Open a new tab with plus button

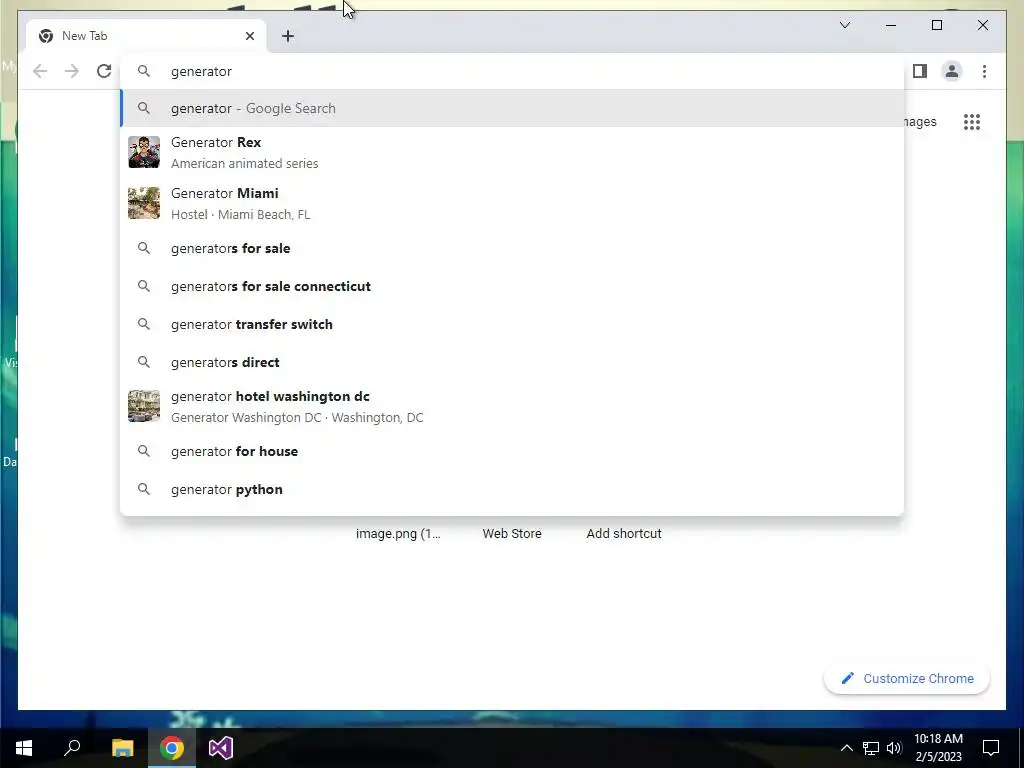click(288, 36)
